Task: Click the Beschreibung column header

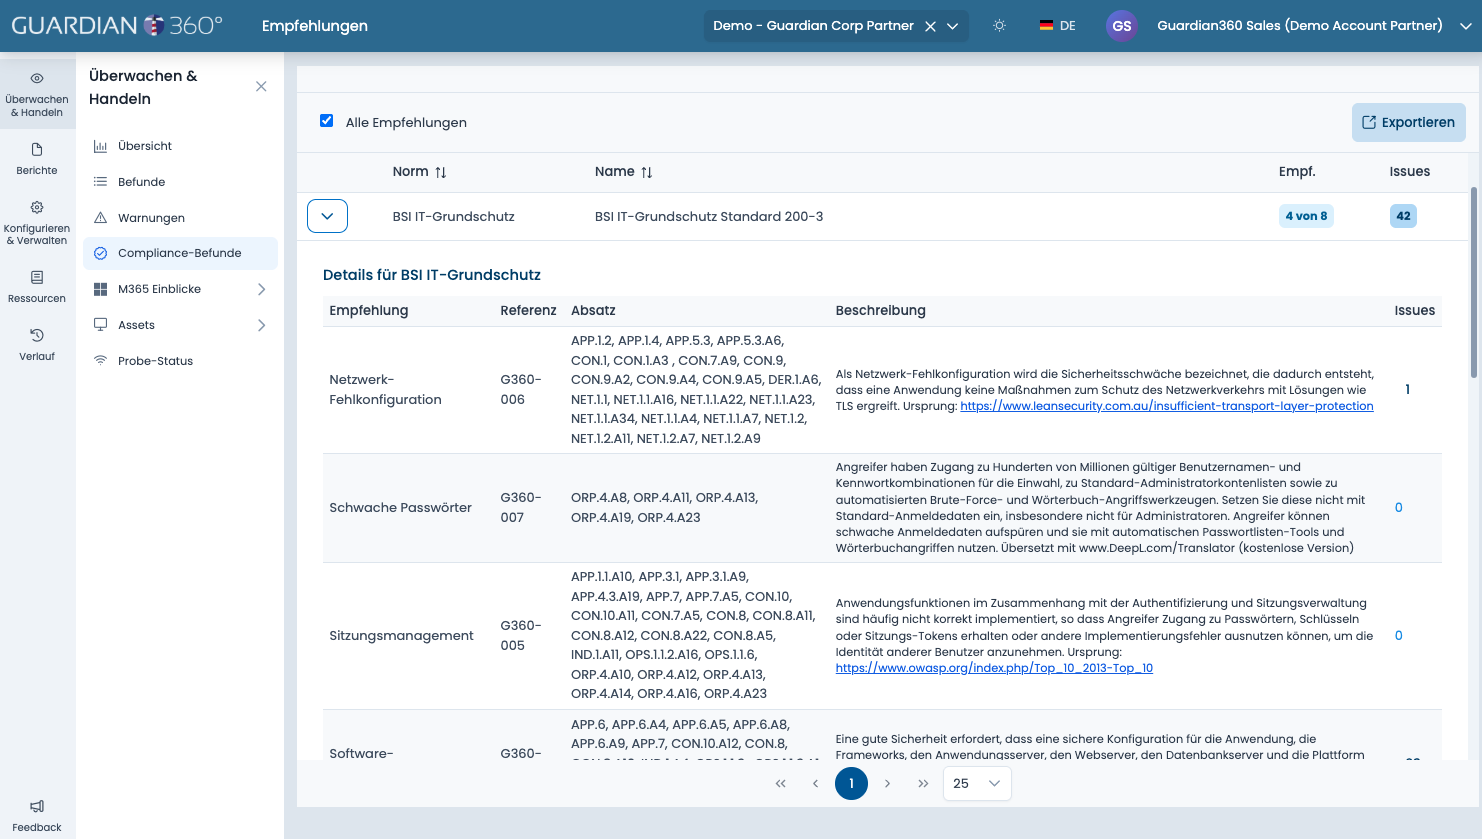Action: click(x=881, y=311)
